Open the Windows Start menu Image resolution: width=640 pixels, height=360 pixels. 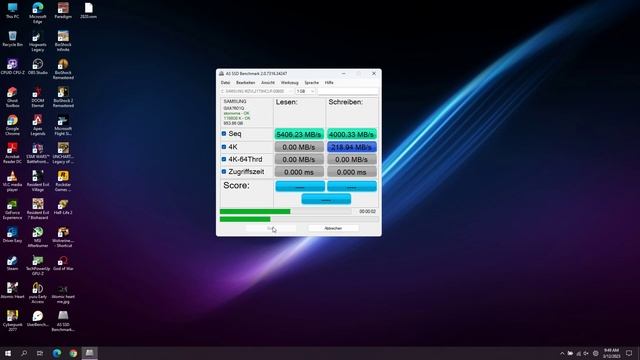coord(8,353)
